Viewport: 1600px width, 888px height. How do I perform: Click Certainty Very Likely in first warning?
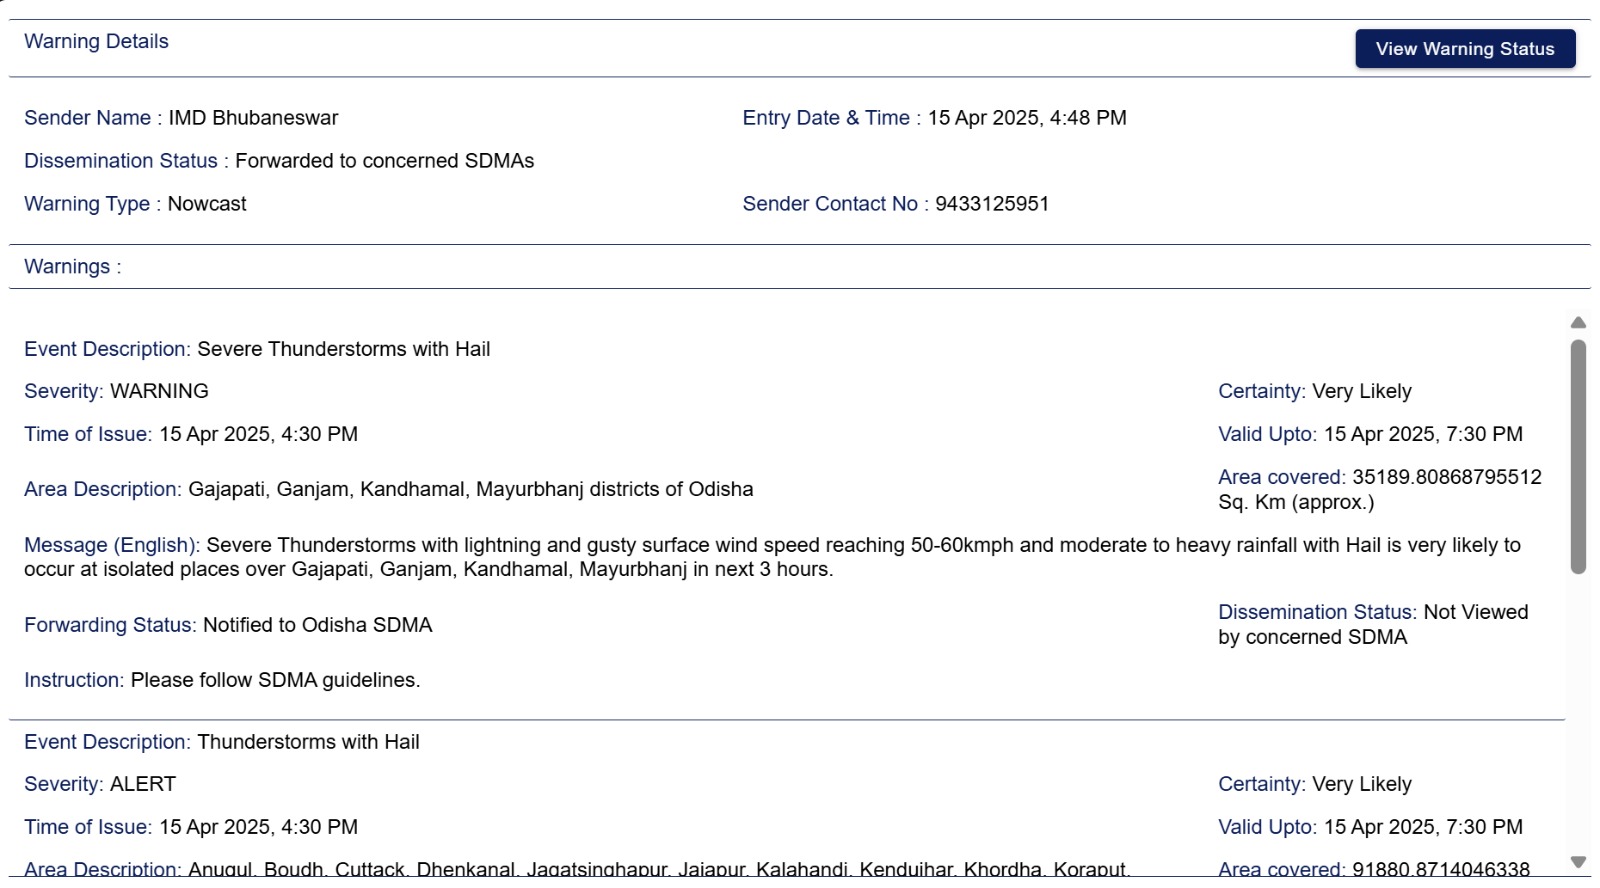pos(1361,391)
